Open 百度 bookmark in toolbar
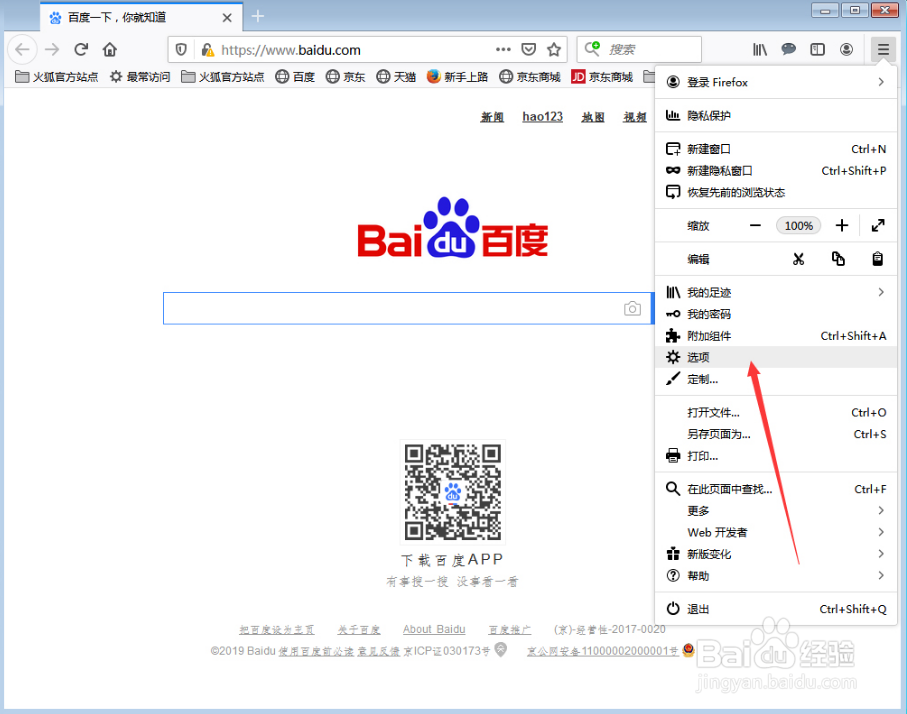The width and height of the screenshot is (907, 714). (295, 77)
